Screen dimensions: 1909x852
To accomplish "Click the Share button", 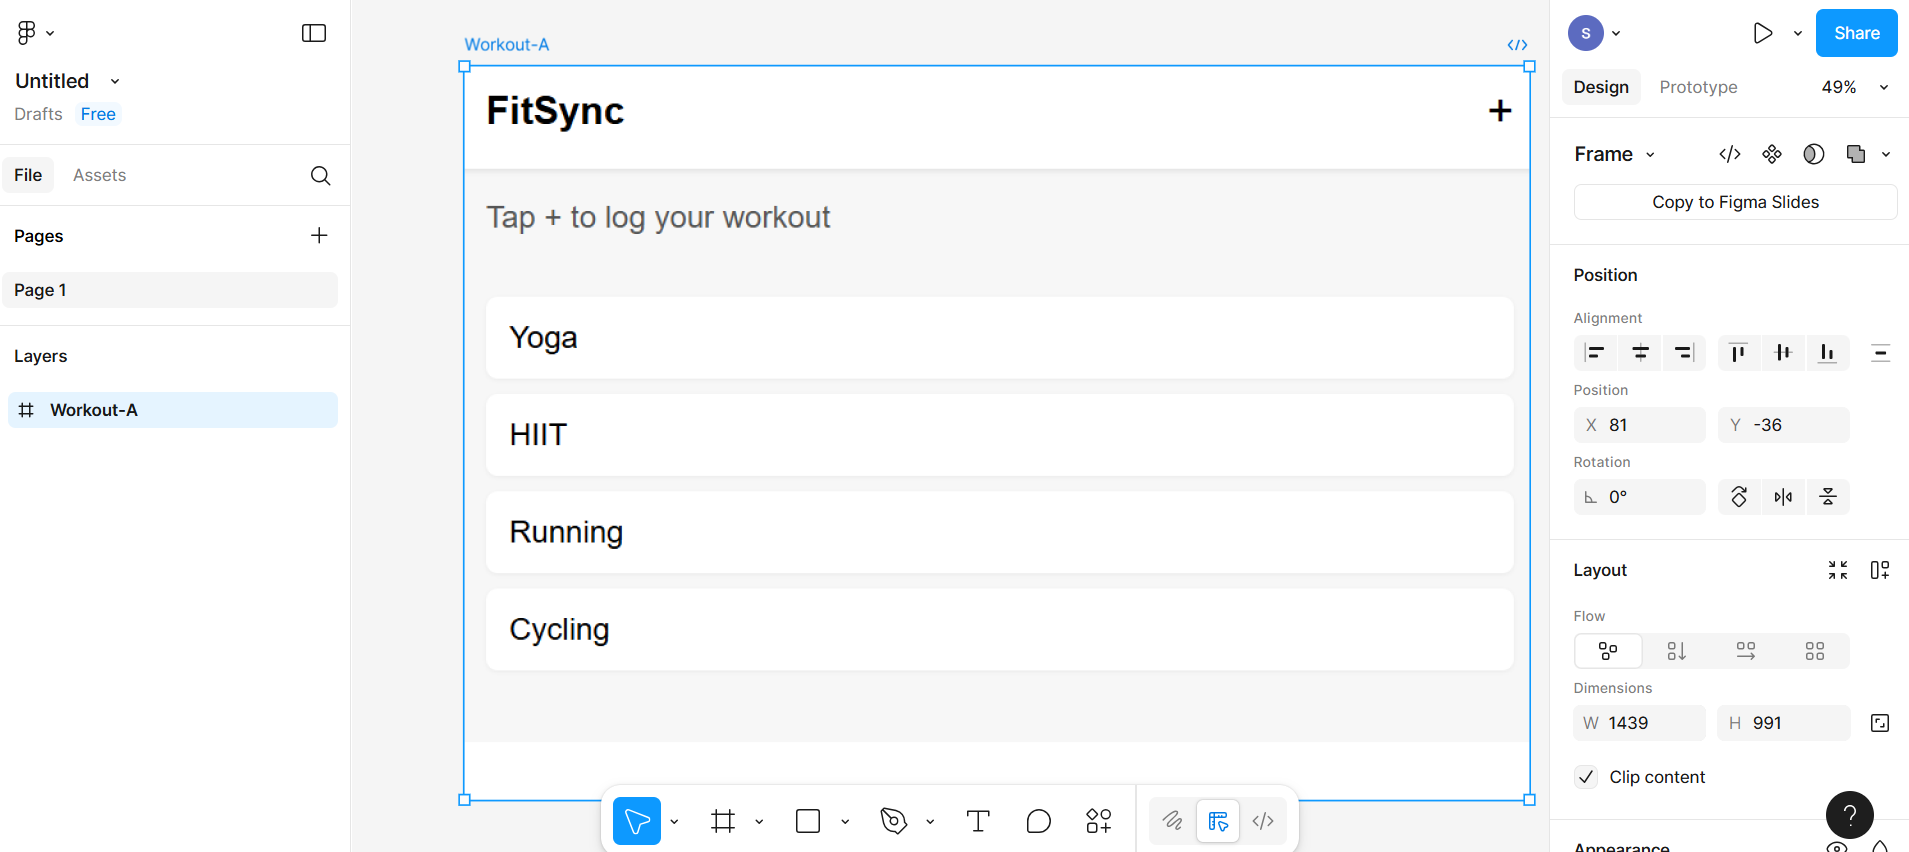I will coord(1856,33).
